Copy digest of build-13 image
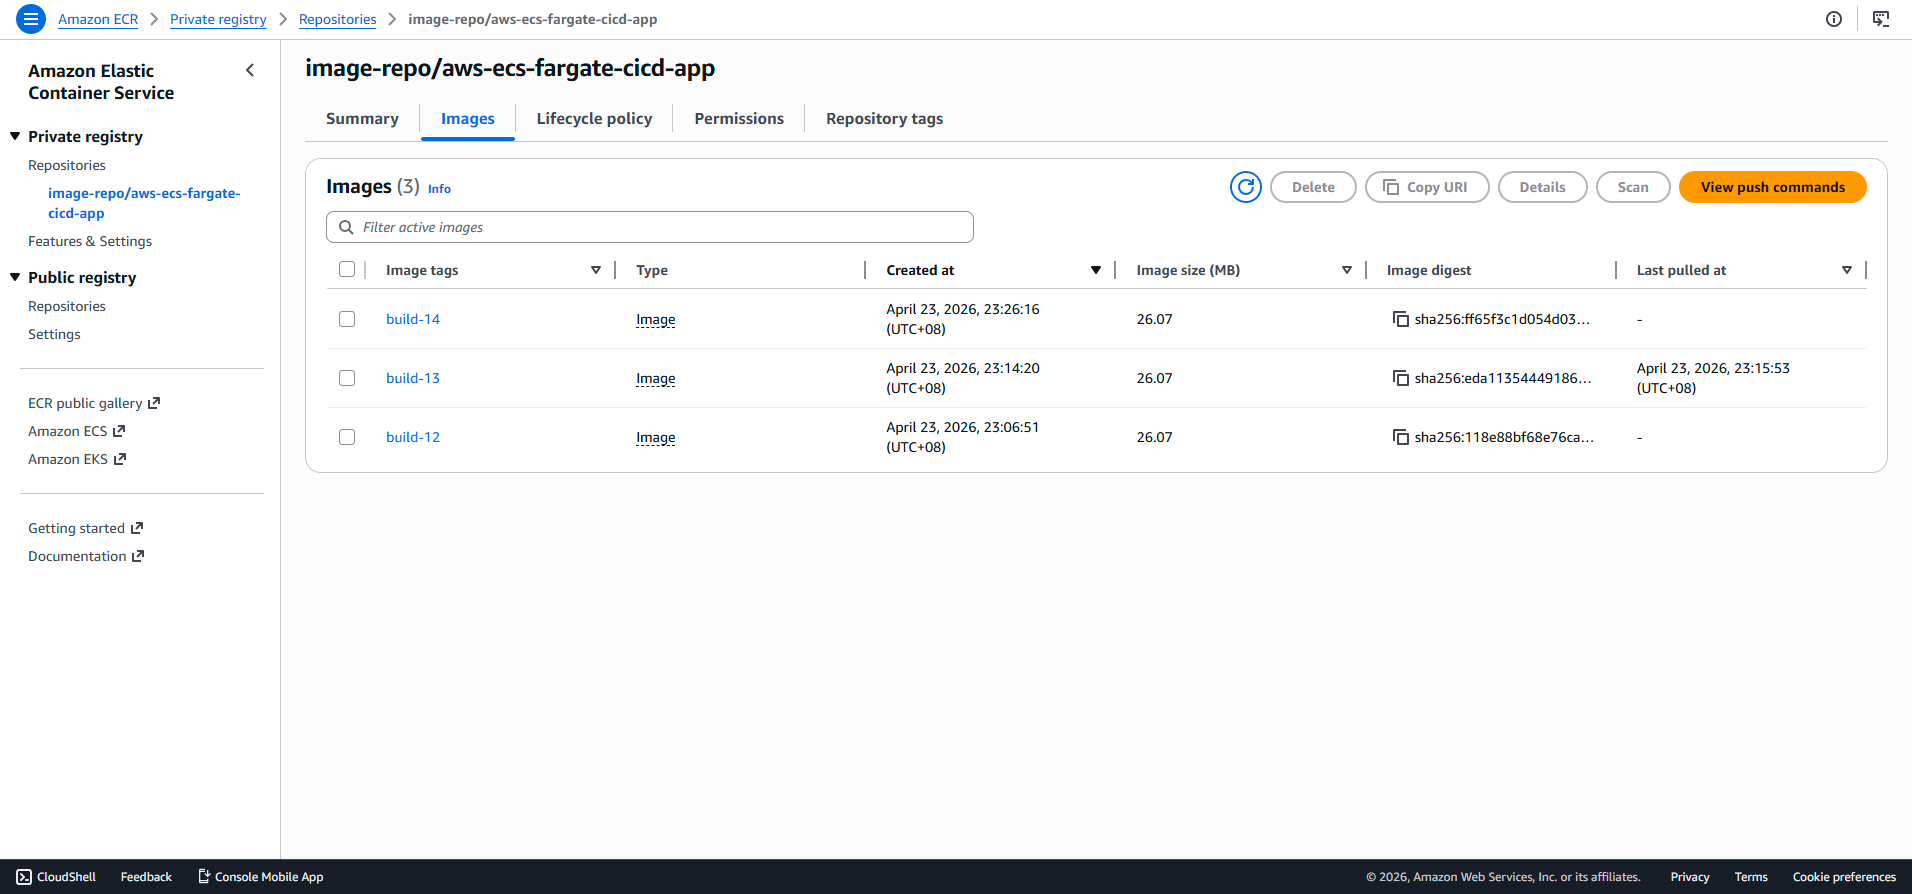Screen dimensions: 1912x894 (x=1401, y=378)
